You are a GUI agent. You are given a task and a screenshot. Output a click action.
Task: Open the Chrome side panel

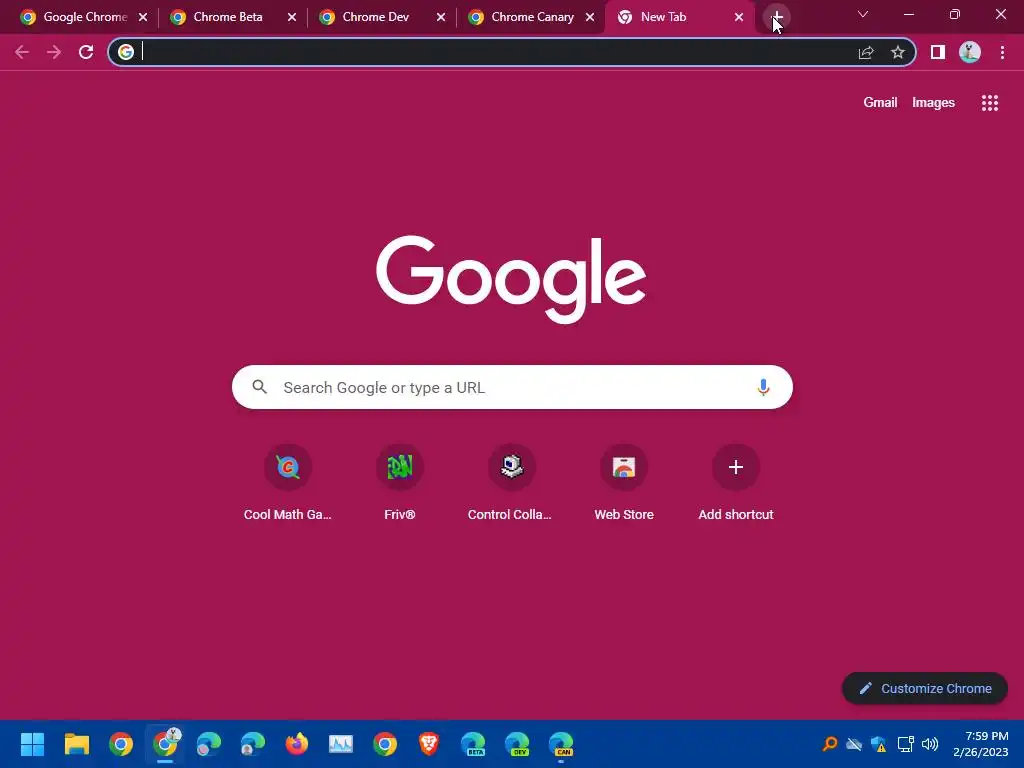click(938, 52)
